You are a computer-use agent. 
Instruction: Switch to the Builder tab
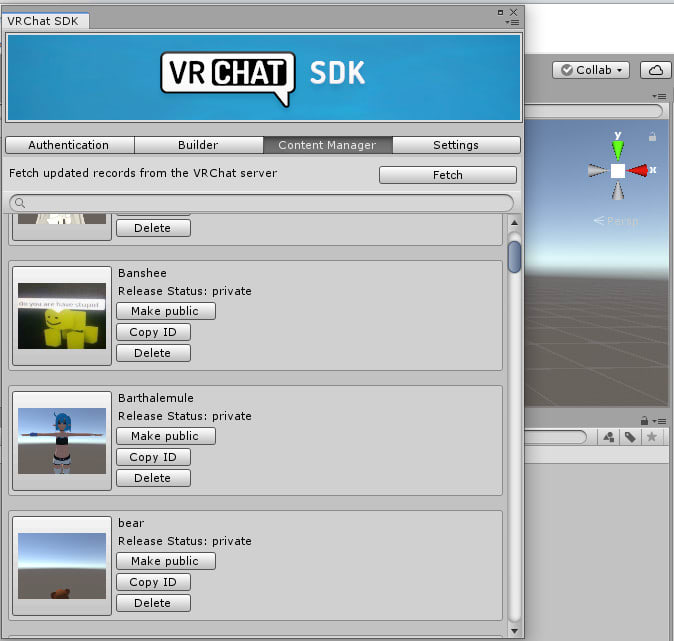[x=199, y=145]
